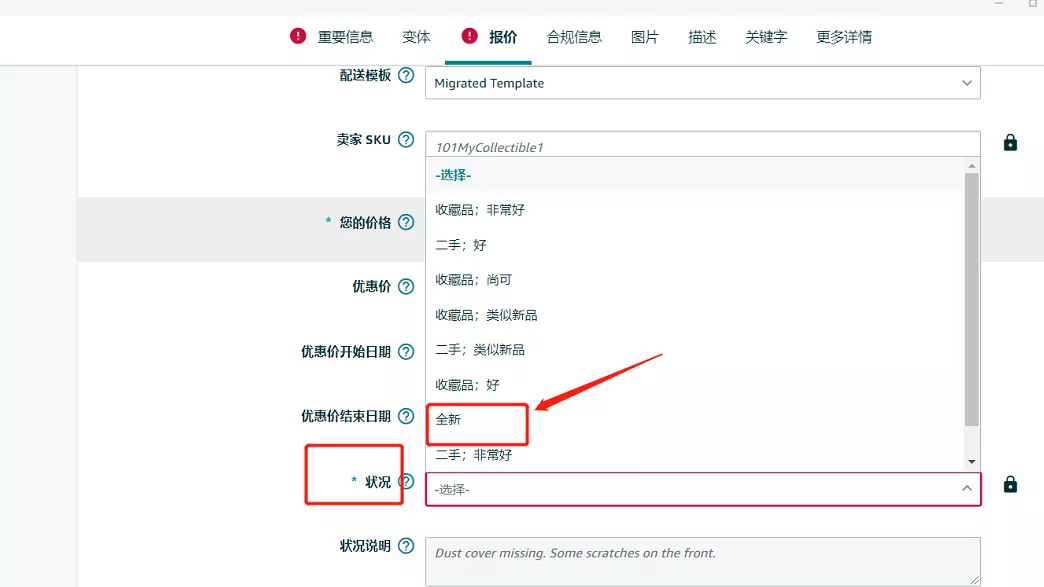Select option 二手；非常好
This screenshot has width=1044, height=587.
(x=694, y=455)
